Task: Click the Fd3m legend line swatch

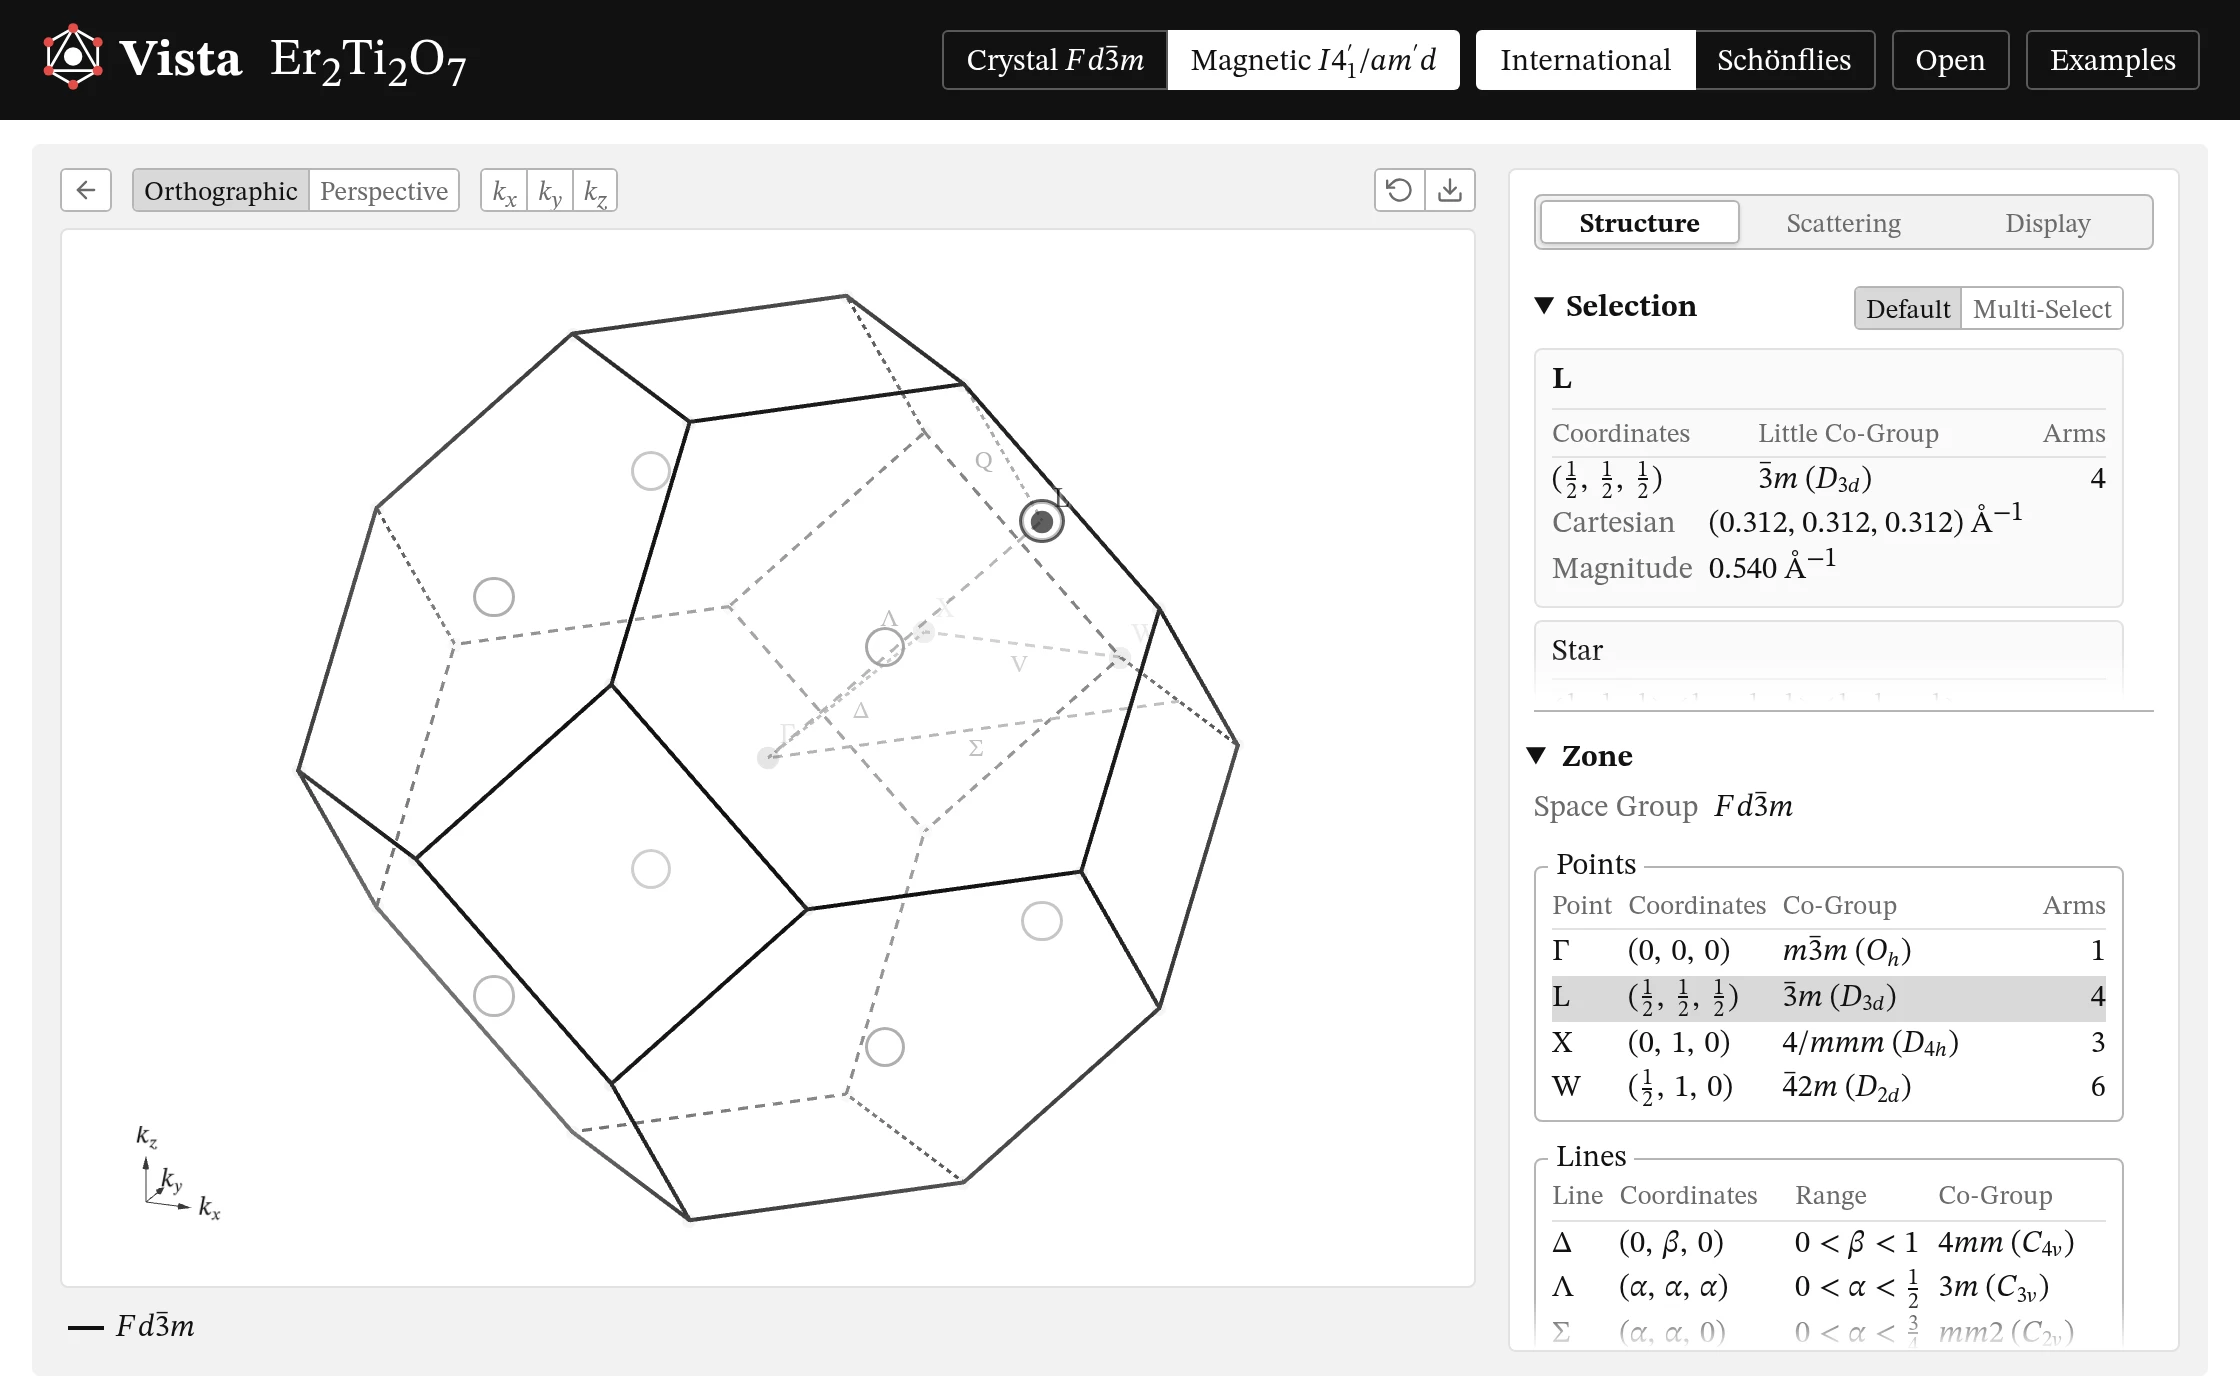Action: click(x=85, y=1328)
